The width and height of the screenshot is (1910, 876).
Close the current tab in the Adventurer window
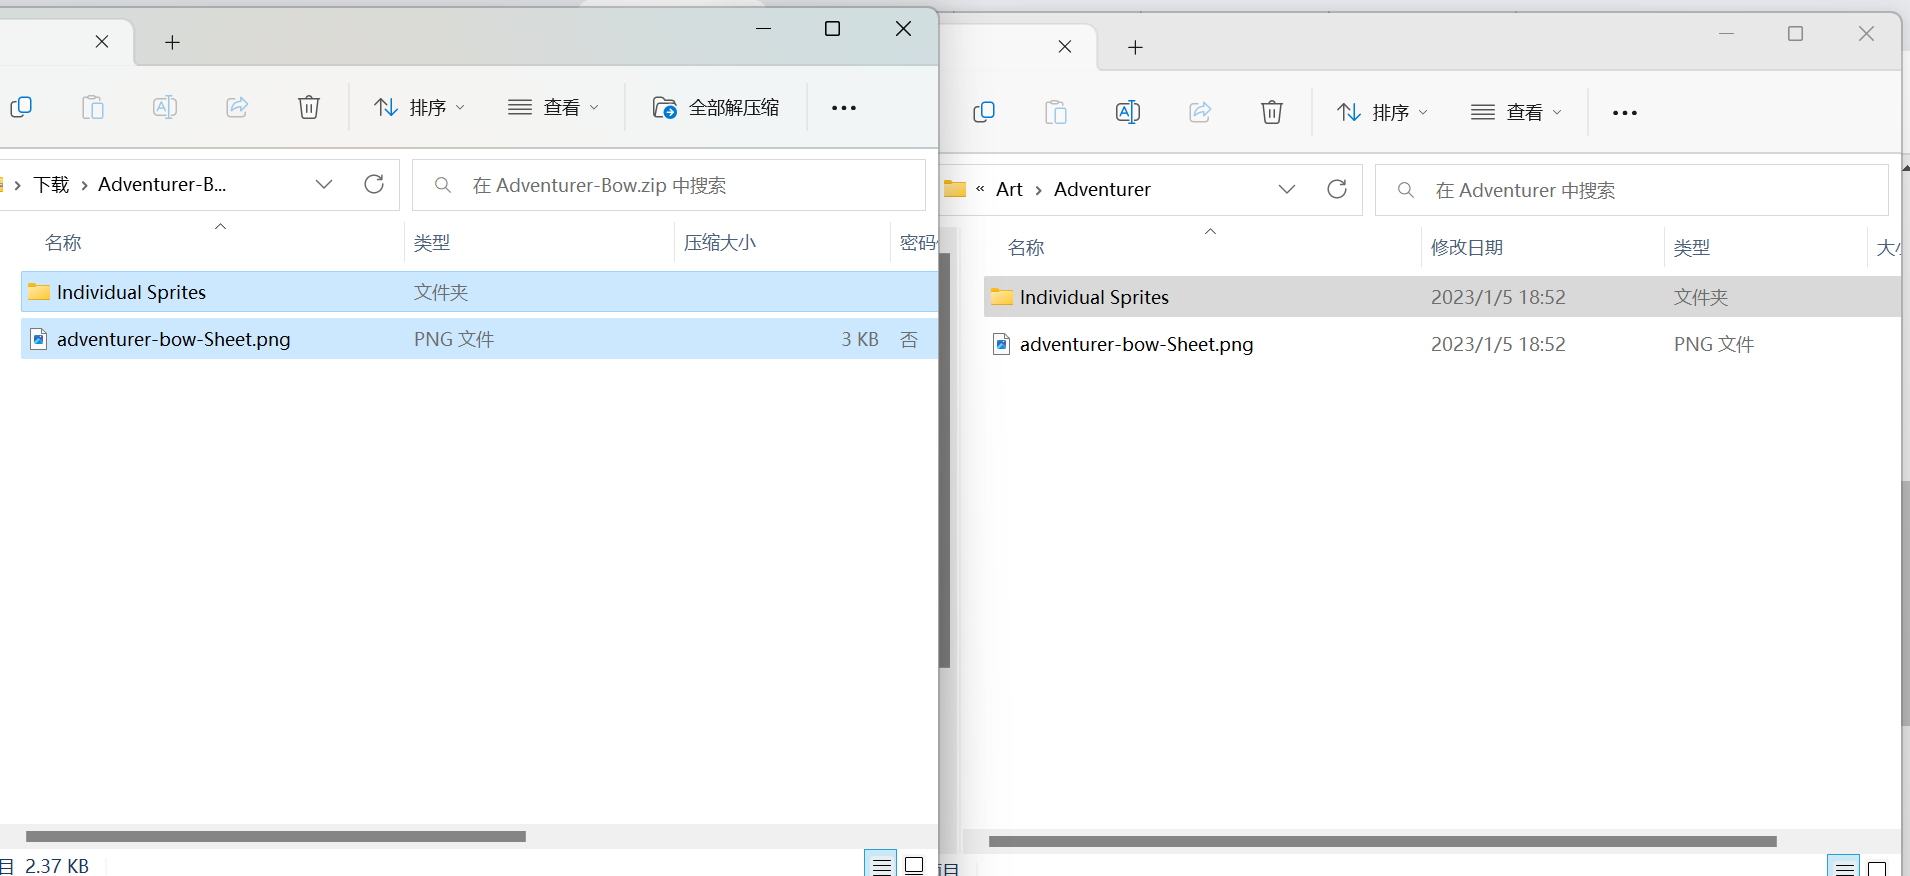coord(1065,47)
